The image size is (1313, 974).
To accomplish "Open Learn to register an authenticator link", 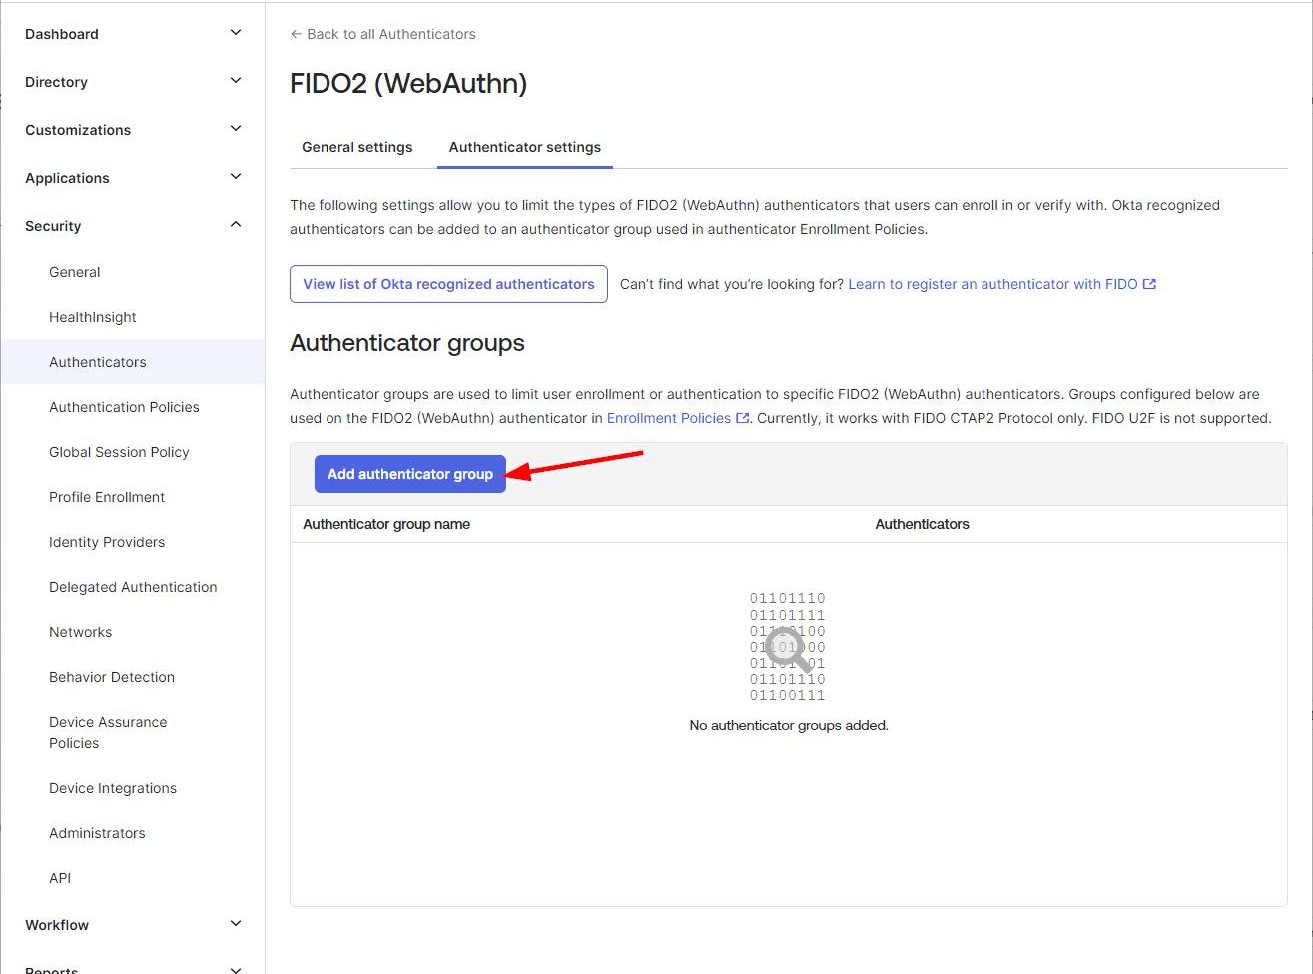I will (x=992, y=284).
